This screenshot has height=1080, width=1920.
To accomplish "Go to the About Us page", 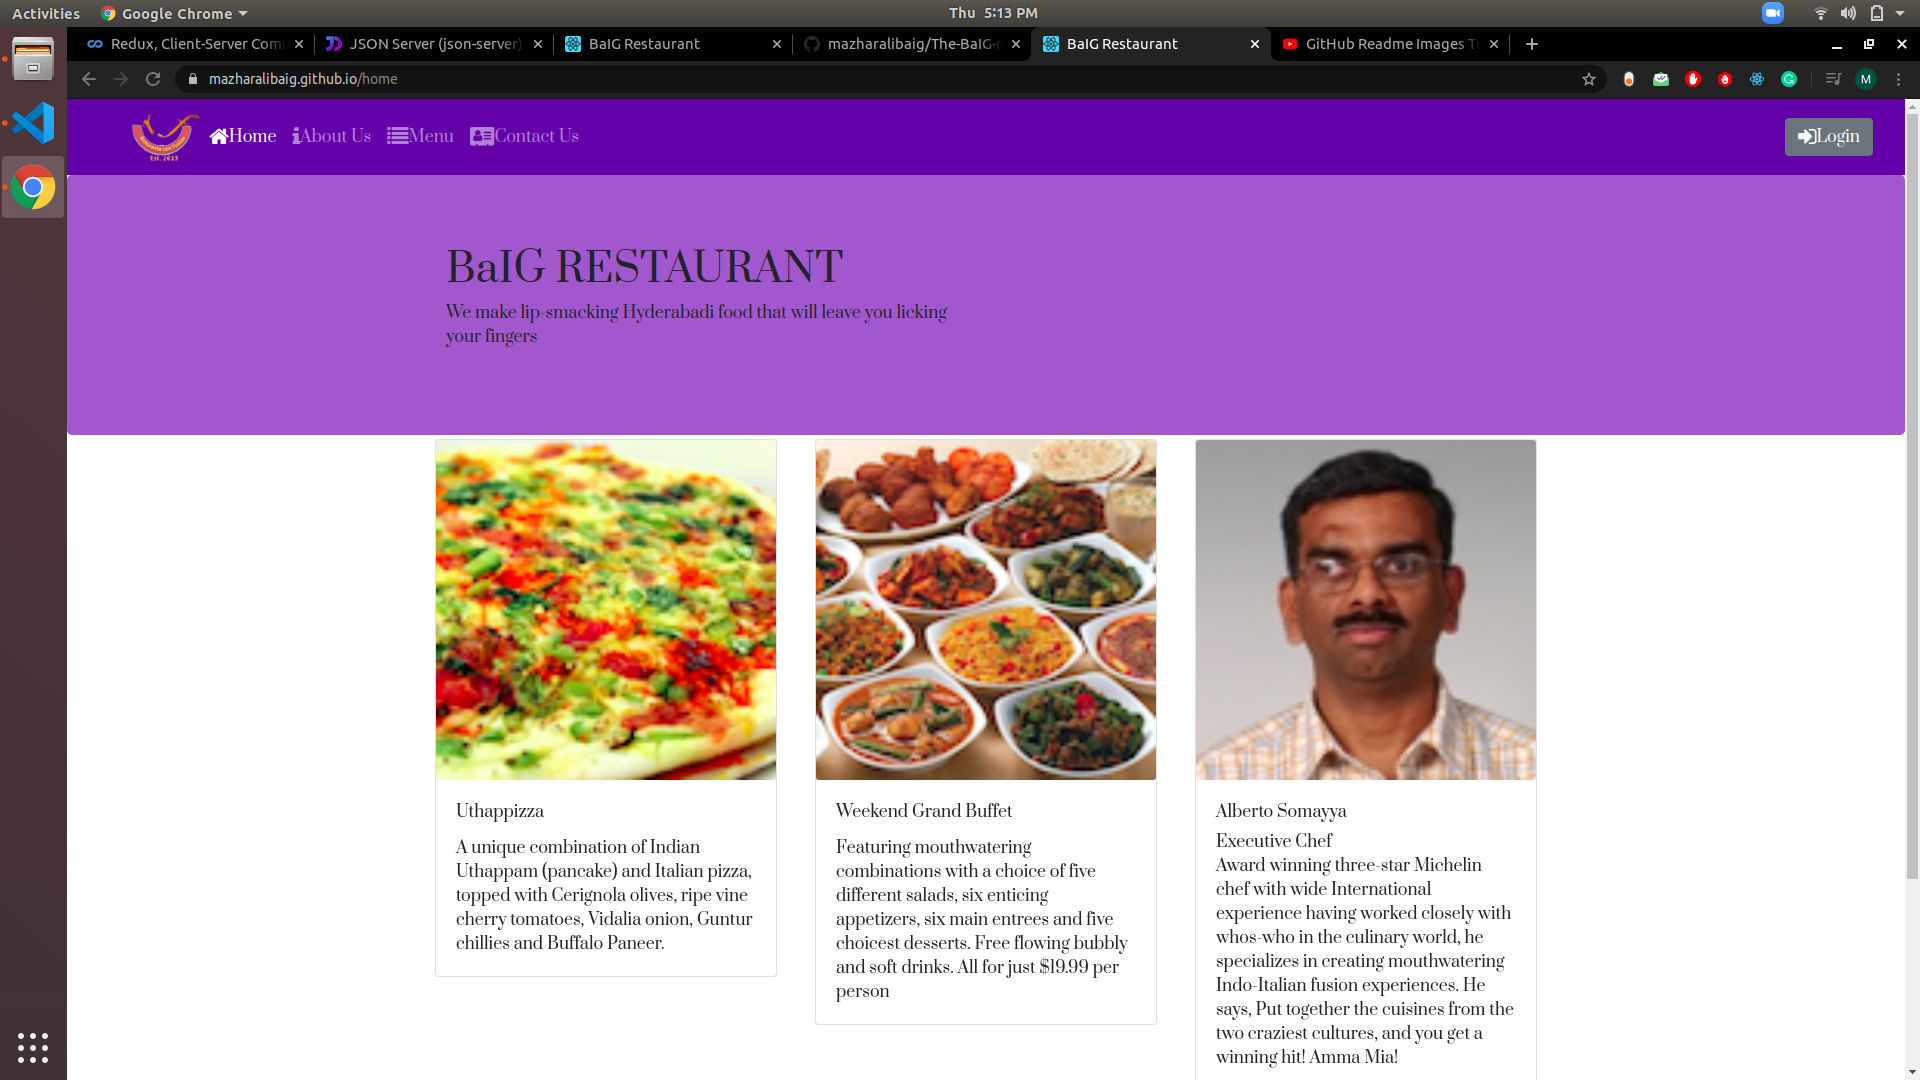I will click(x=332, y=136).
